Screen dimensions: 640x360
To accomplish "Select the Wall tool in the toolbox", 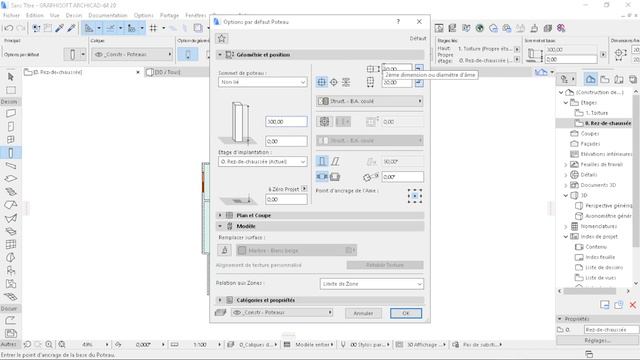I will click(11, 113).
